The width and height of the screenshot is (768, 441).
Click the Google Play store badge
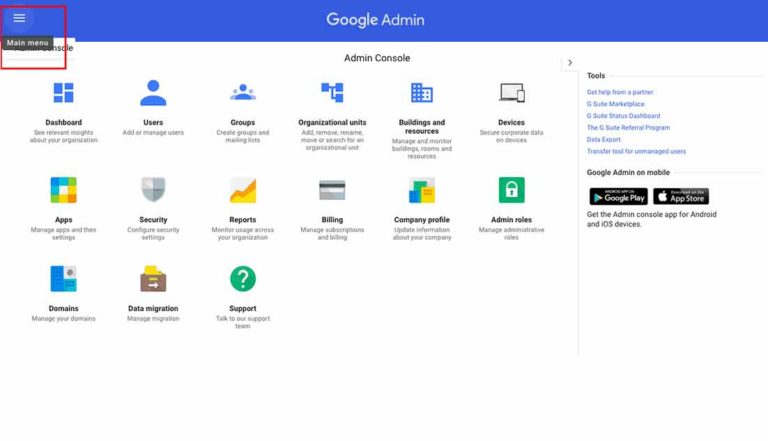coord(619,196)
